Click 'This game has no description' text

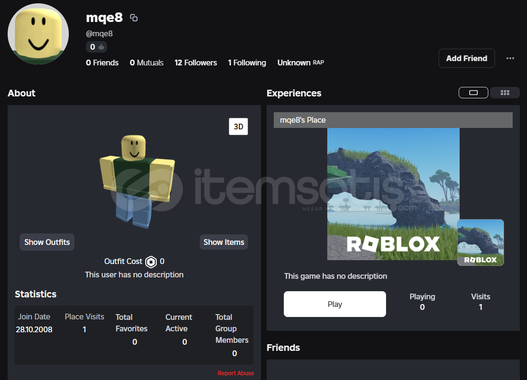pos(335,276)
